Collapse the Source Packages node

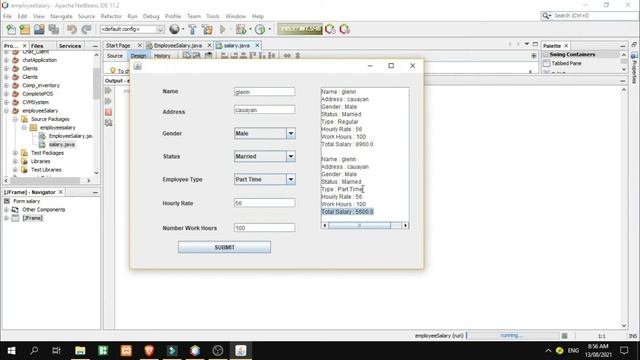[15, 119]
